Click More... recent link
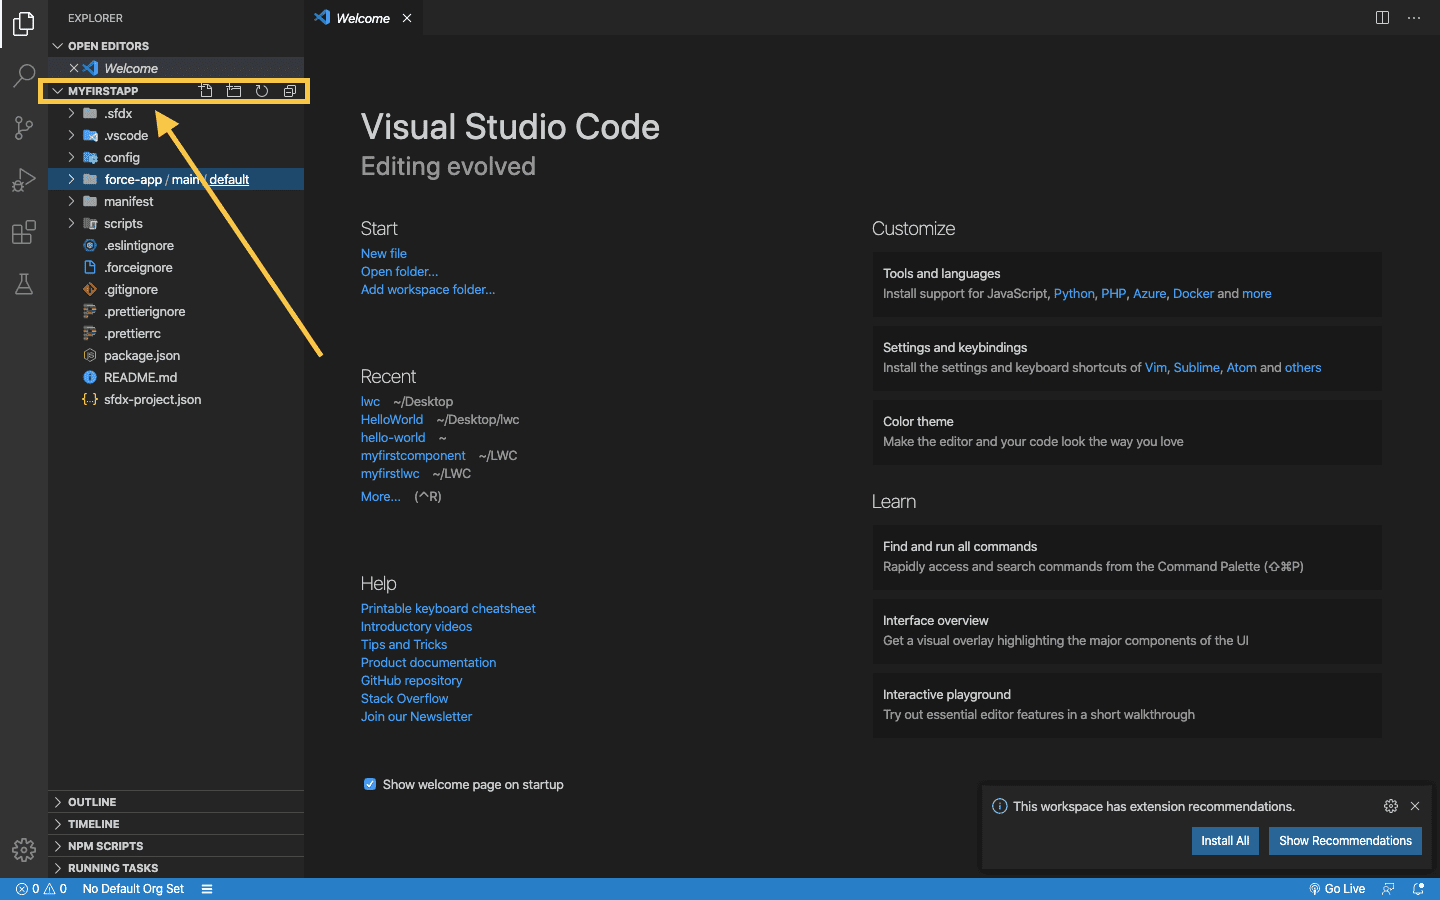The width and height of the screenshot is (1440, 900). pos(381,496)
